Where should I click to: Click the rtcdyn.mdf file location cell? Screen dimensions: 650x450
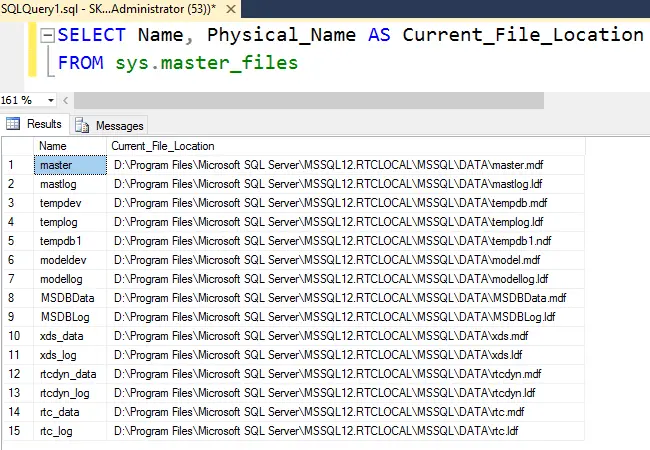click(346, 374)
